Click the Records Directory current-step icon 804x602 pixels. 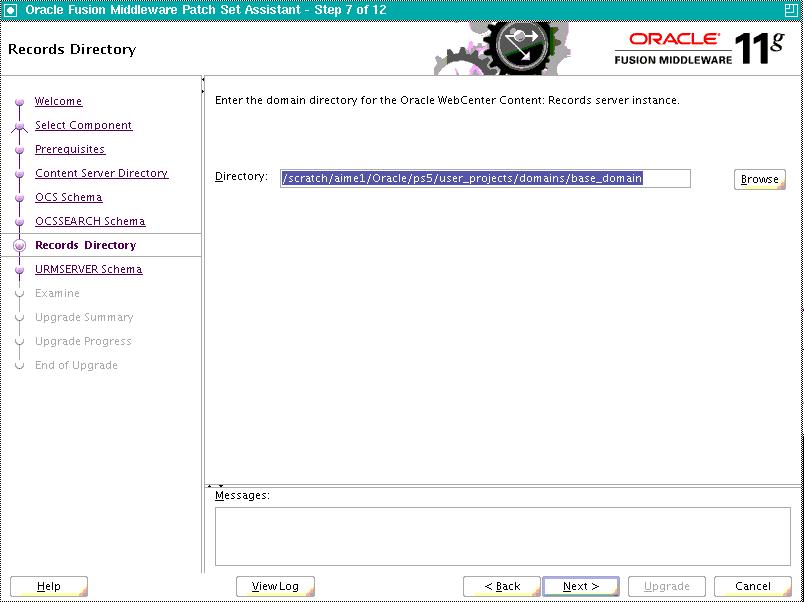pyautogui.click(x=20, y=246)
